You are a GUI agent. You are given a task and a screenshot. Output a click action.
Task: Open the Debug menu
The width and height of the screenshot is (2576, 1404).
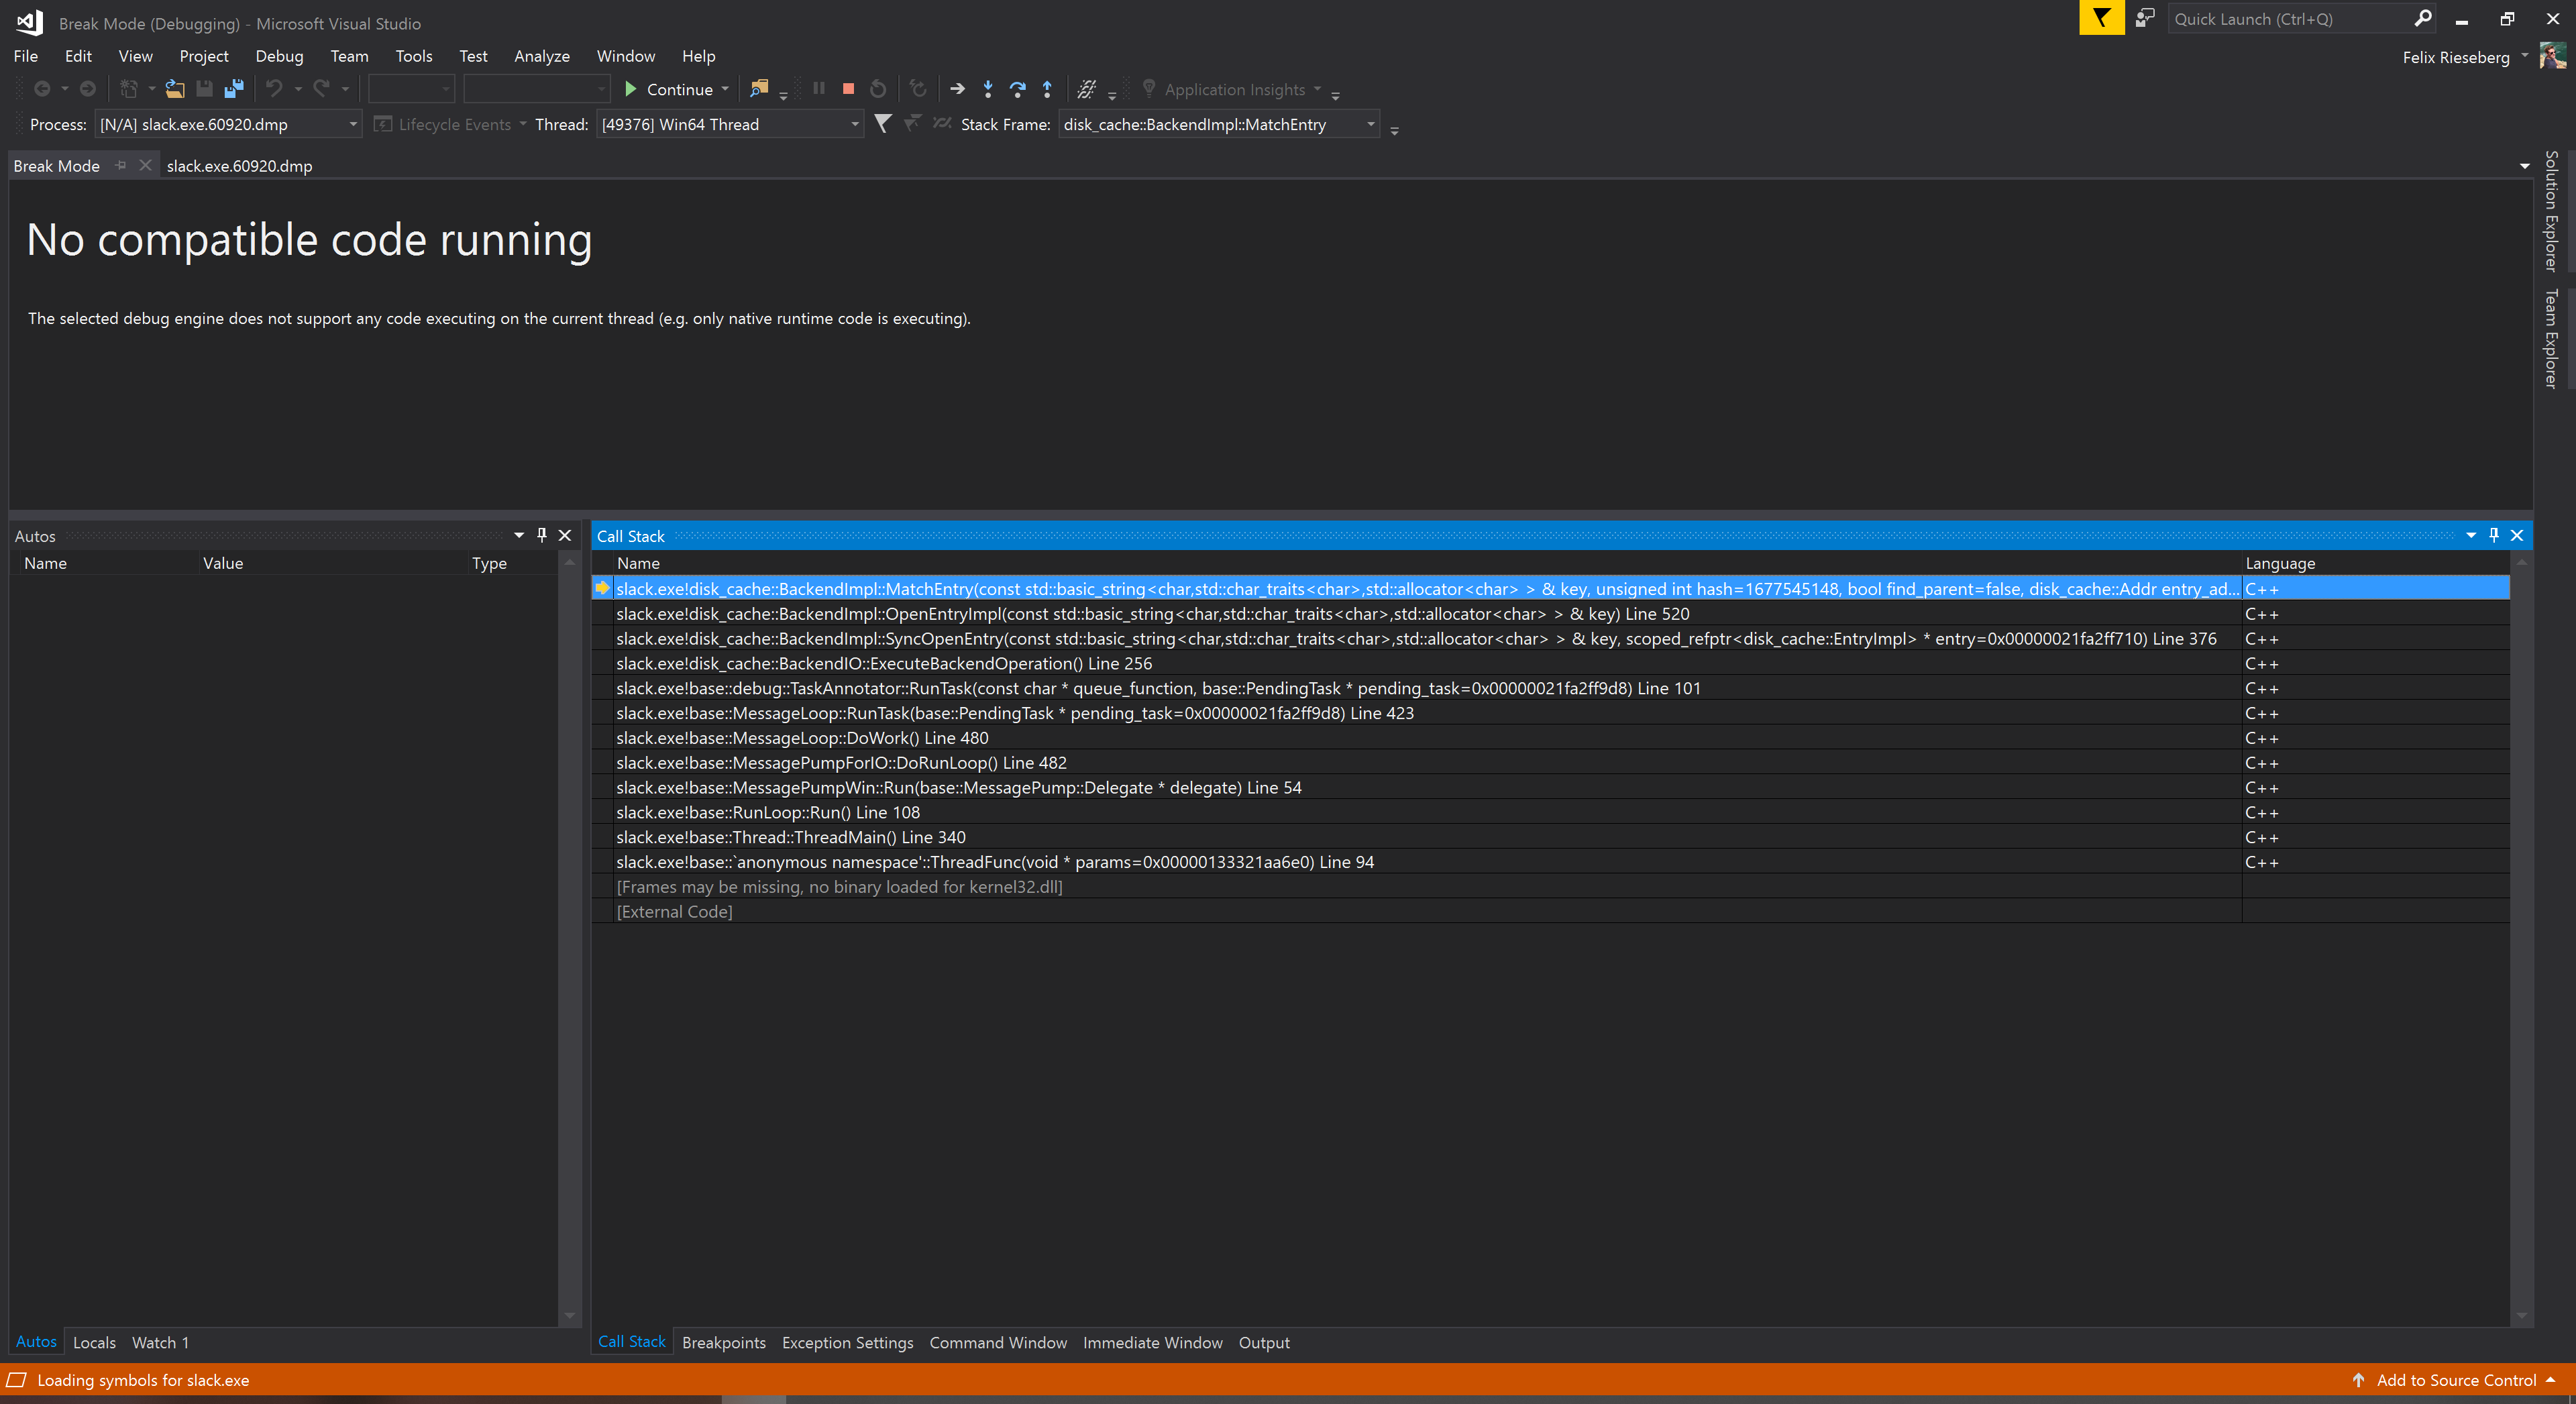click(279, 56)
